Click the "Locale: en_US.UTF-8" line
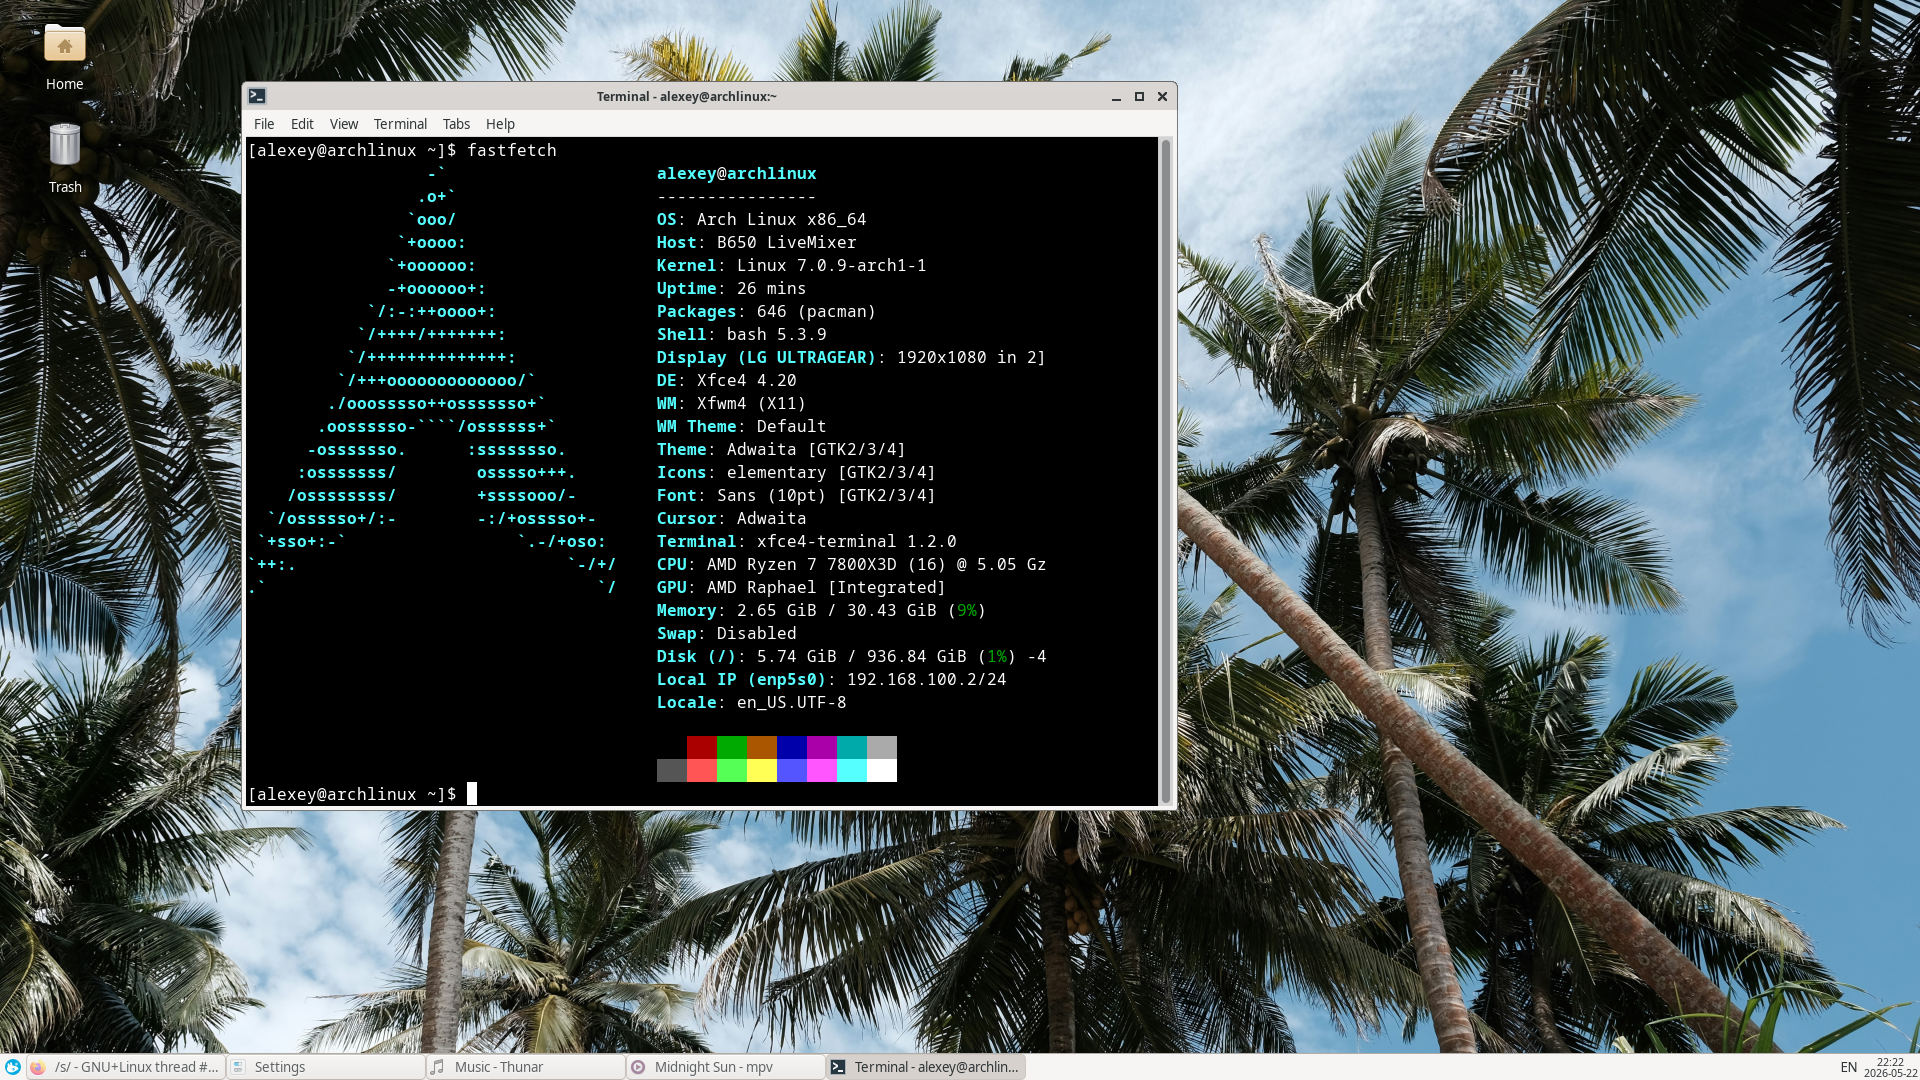Screen dimensions: 1920x1080 pos(752,702)
